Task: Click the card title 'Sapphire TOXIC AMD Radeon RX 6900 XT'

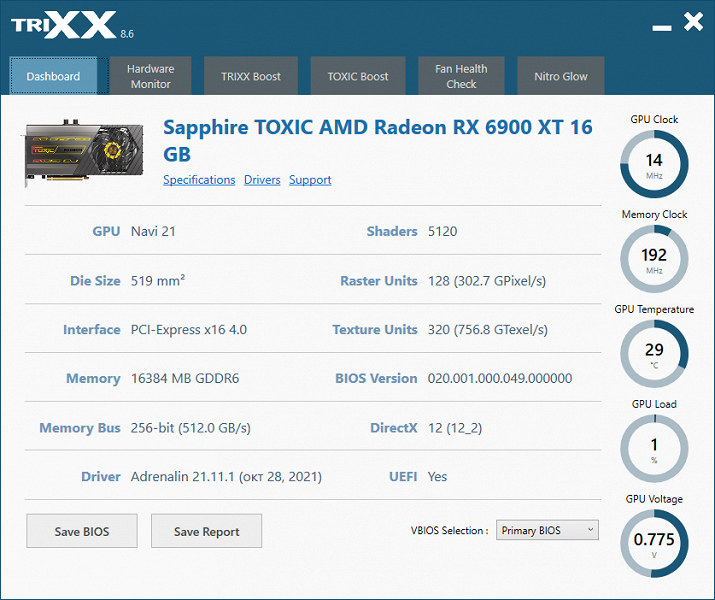Action: coord(378,140)
